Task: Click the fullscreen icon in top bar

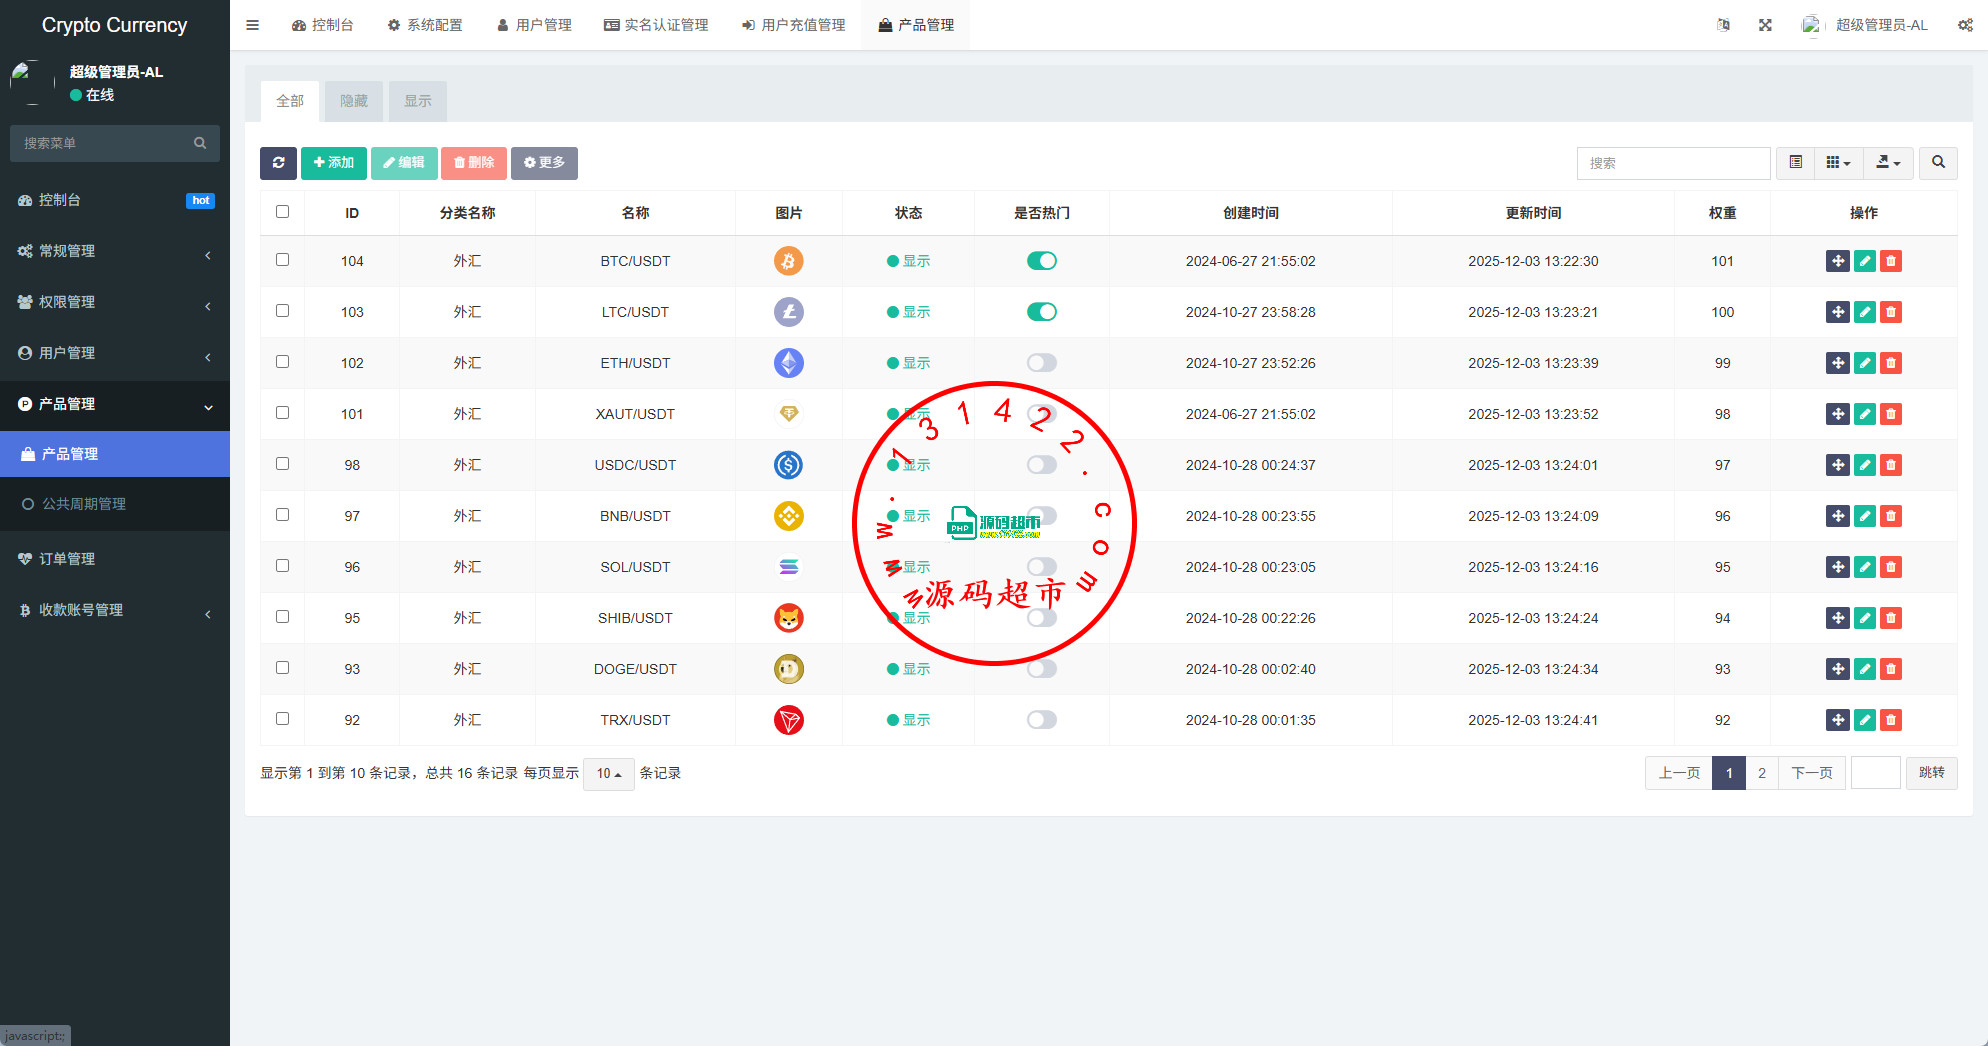Action: click(1765, 25)
